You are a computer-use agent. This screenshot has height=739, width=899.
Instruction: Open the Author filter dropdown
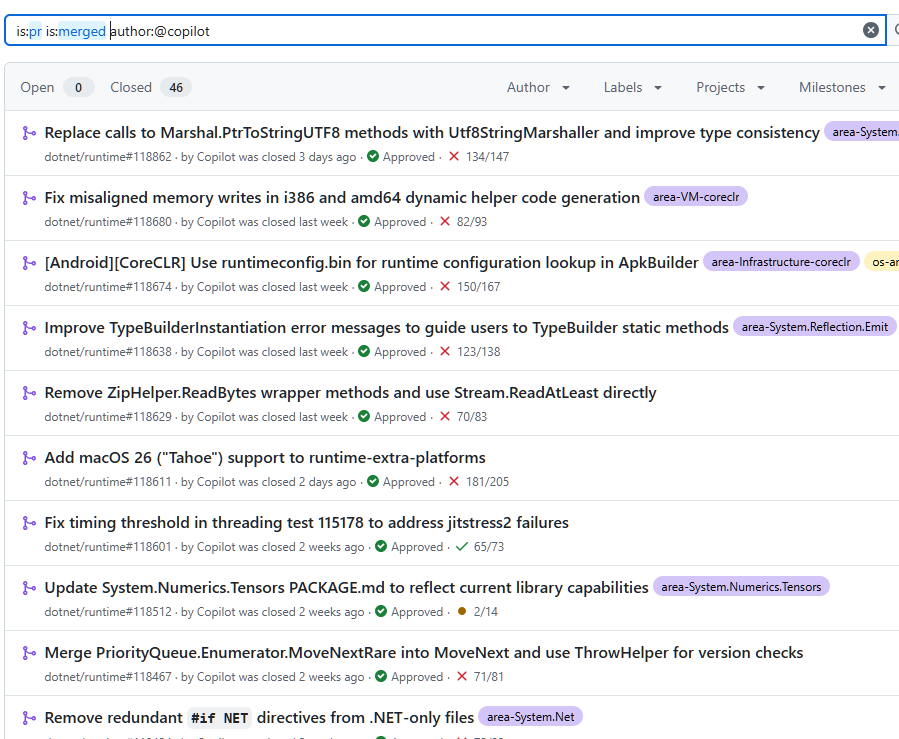[538, 88]
